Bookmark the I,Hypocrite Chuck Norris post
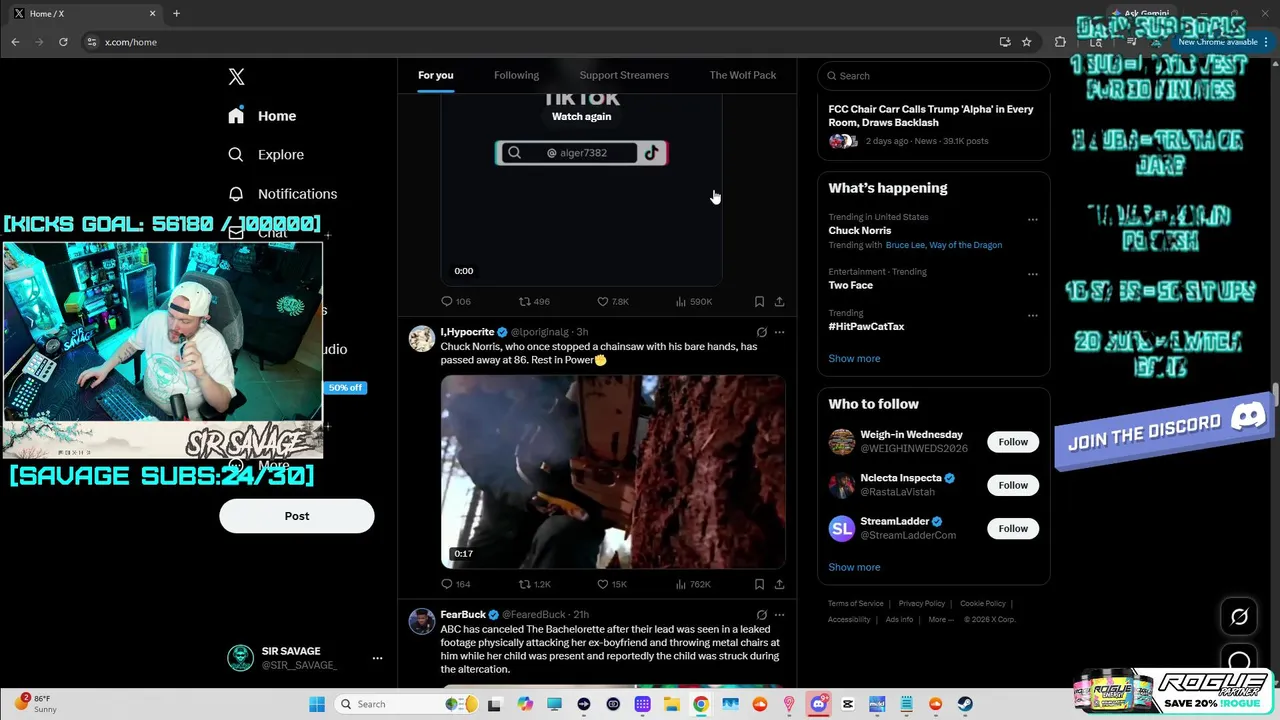The width and height of the screenshot is (1280, 720). pyautogui.click(x=759, y=584)
